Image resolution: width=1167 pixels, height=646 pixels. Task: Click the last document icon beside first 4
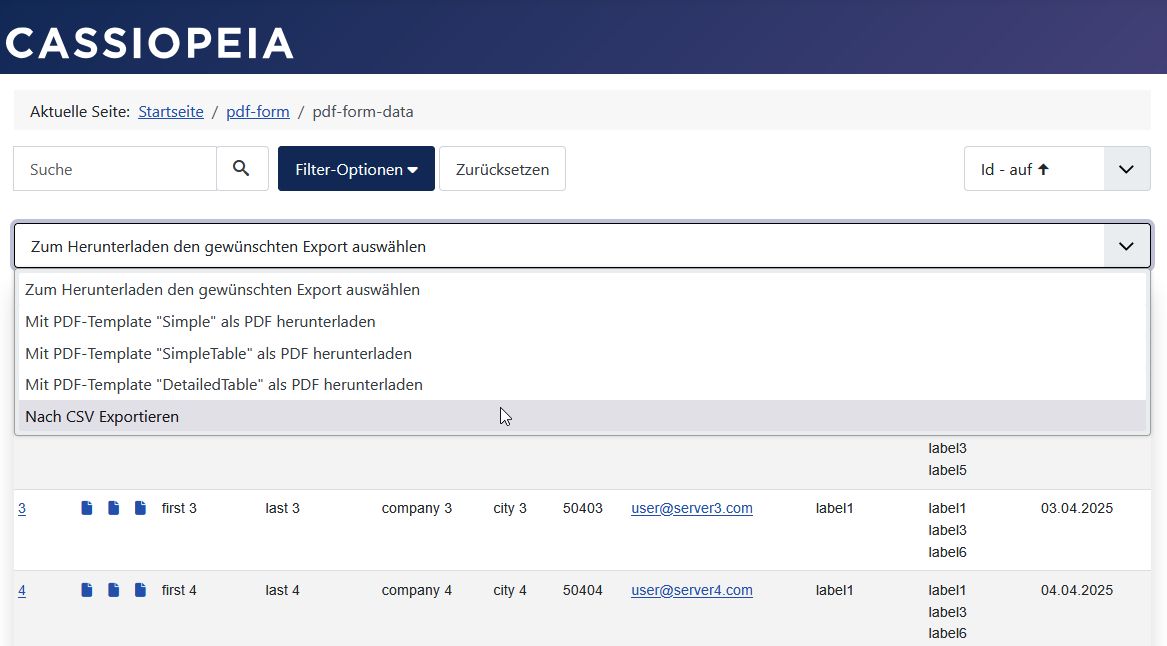point(140,590)
